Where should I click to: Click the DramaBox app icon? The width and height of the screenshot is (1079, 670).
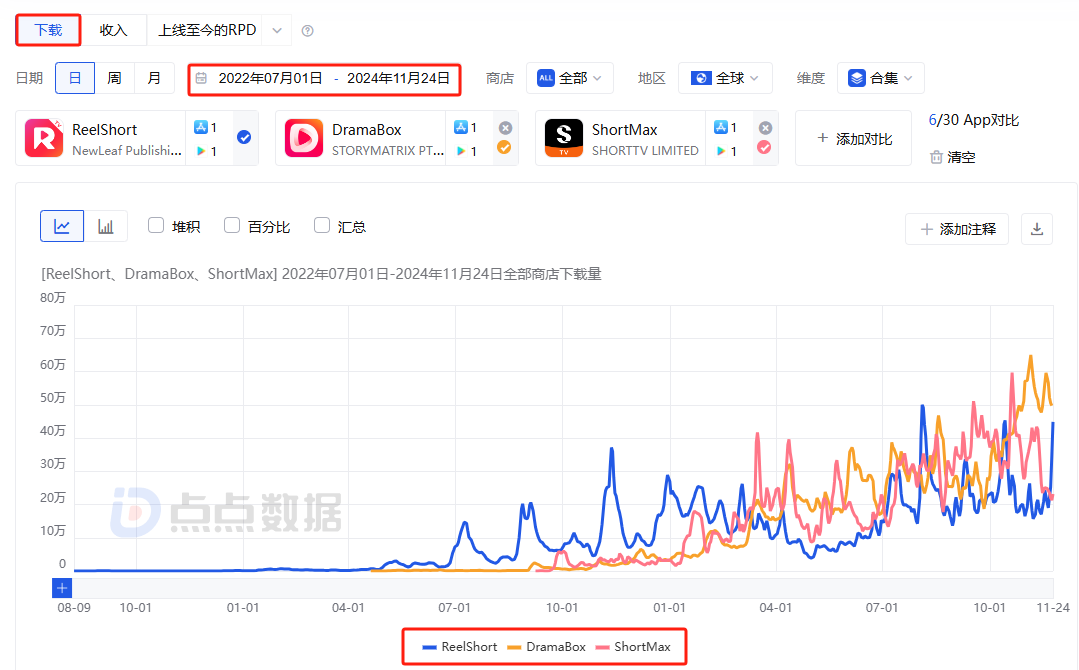click(303, 138)
